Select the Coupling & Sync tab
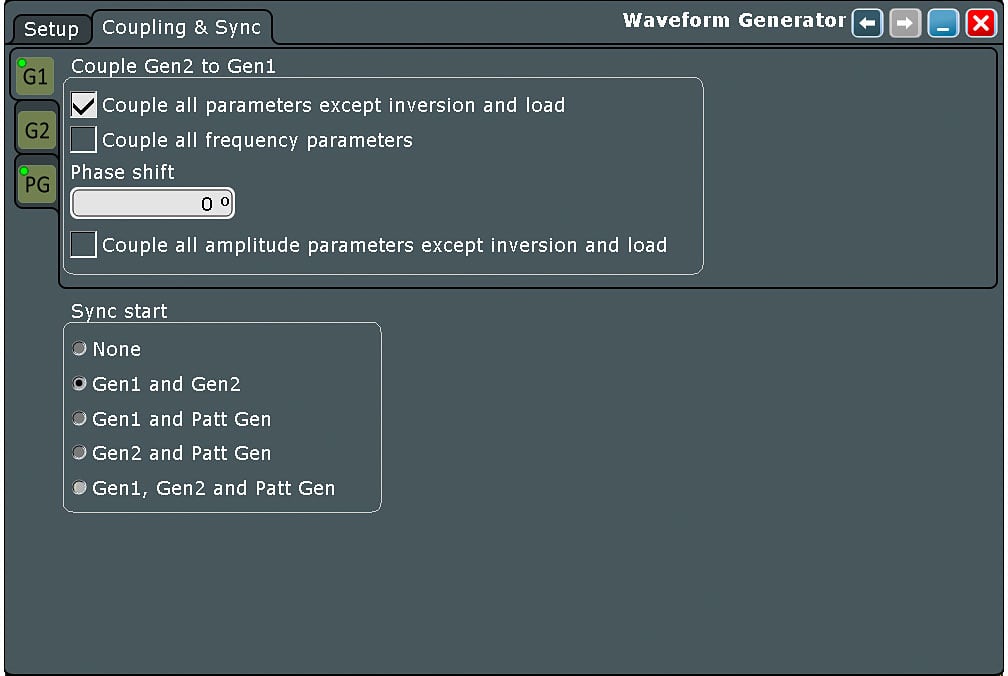 click(x=181, y=28)
